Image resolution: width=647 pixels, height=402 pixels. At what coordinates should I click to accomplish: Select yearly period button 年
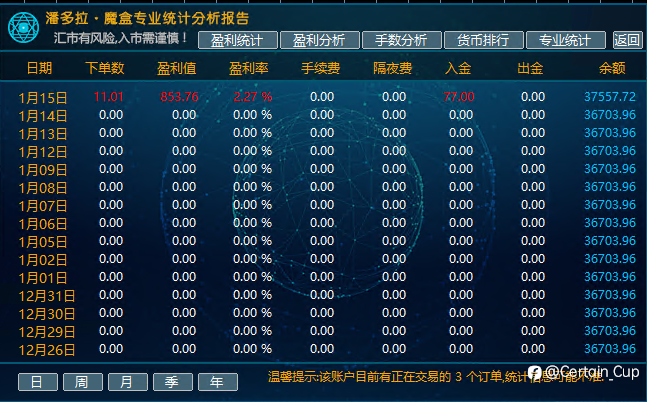(217, 382)
